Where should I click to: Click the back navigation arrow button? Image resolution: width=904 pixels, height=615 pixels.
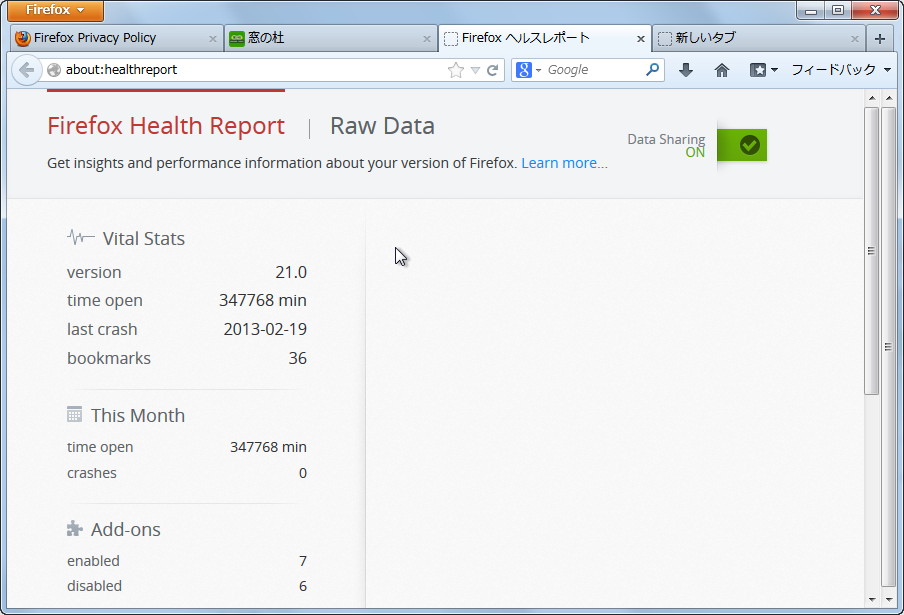click(27, 70)
